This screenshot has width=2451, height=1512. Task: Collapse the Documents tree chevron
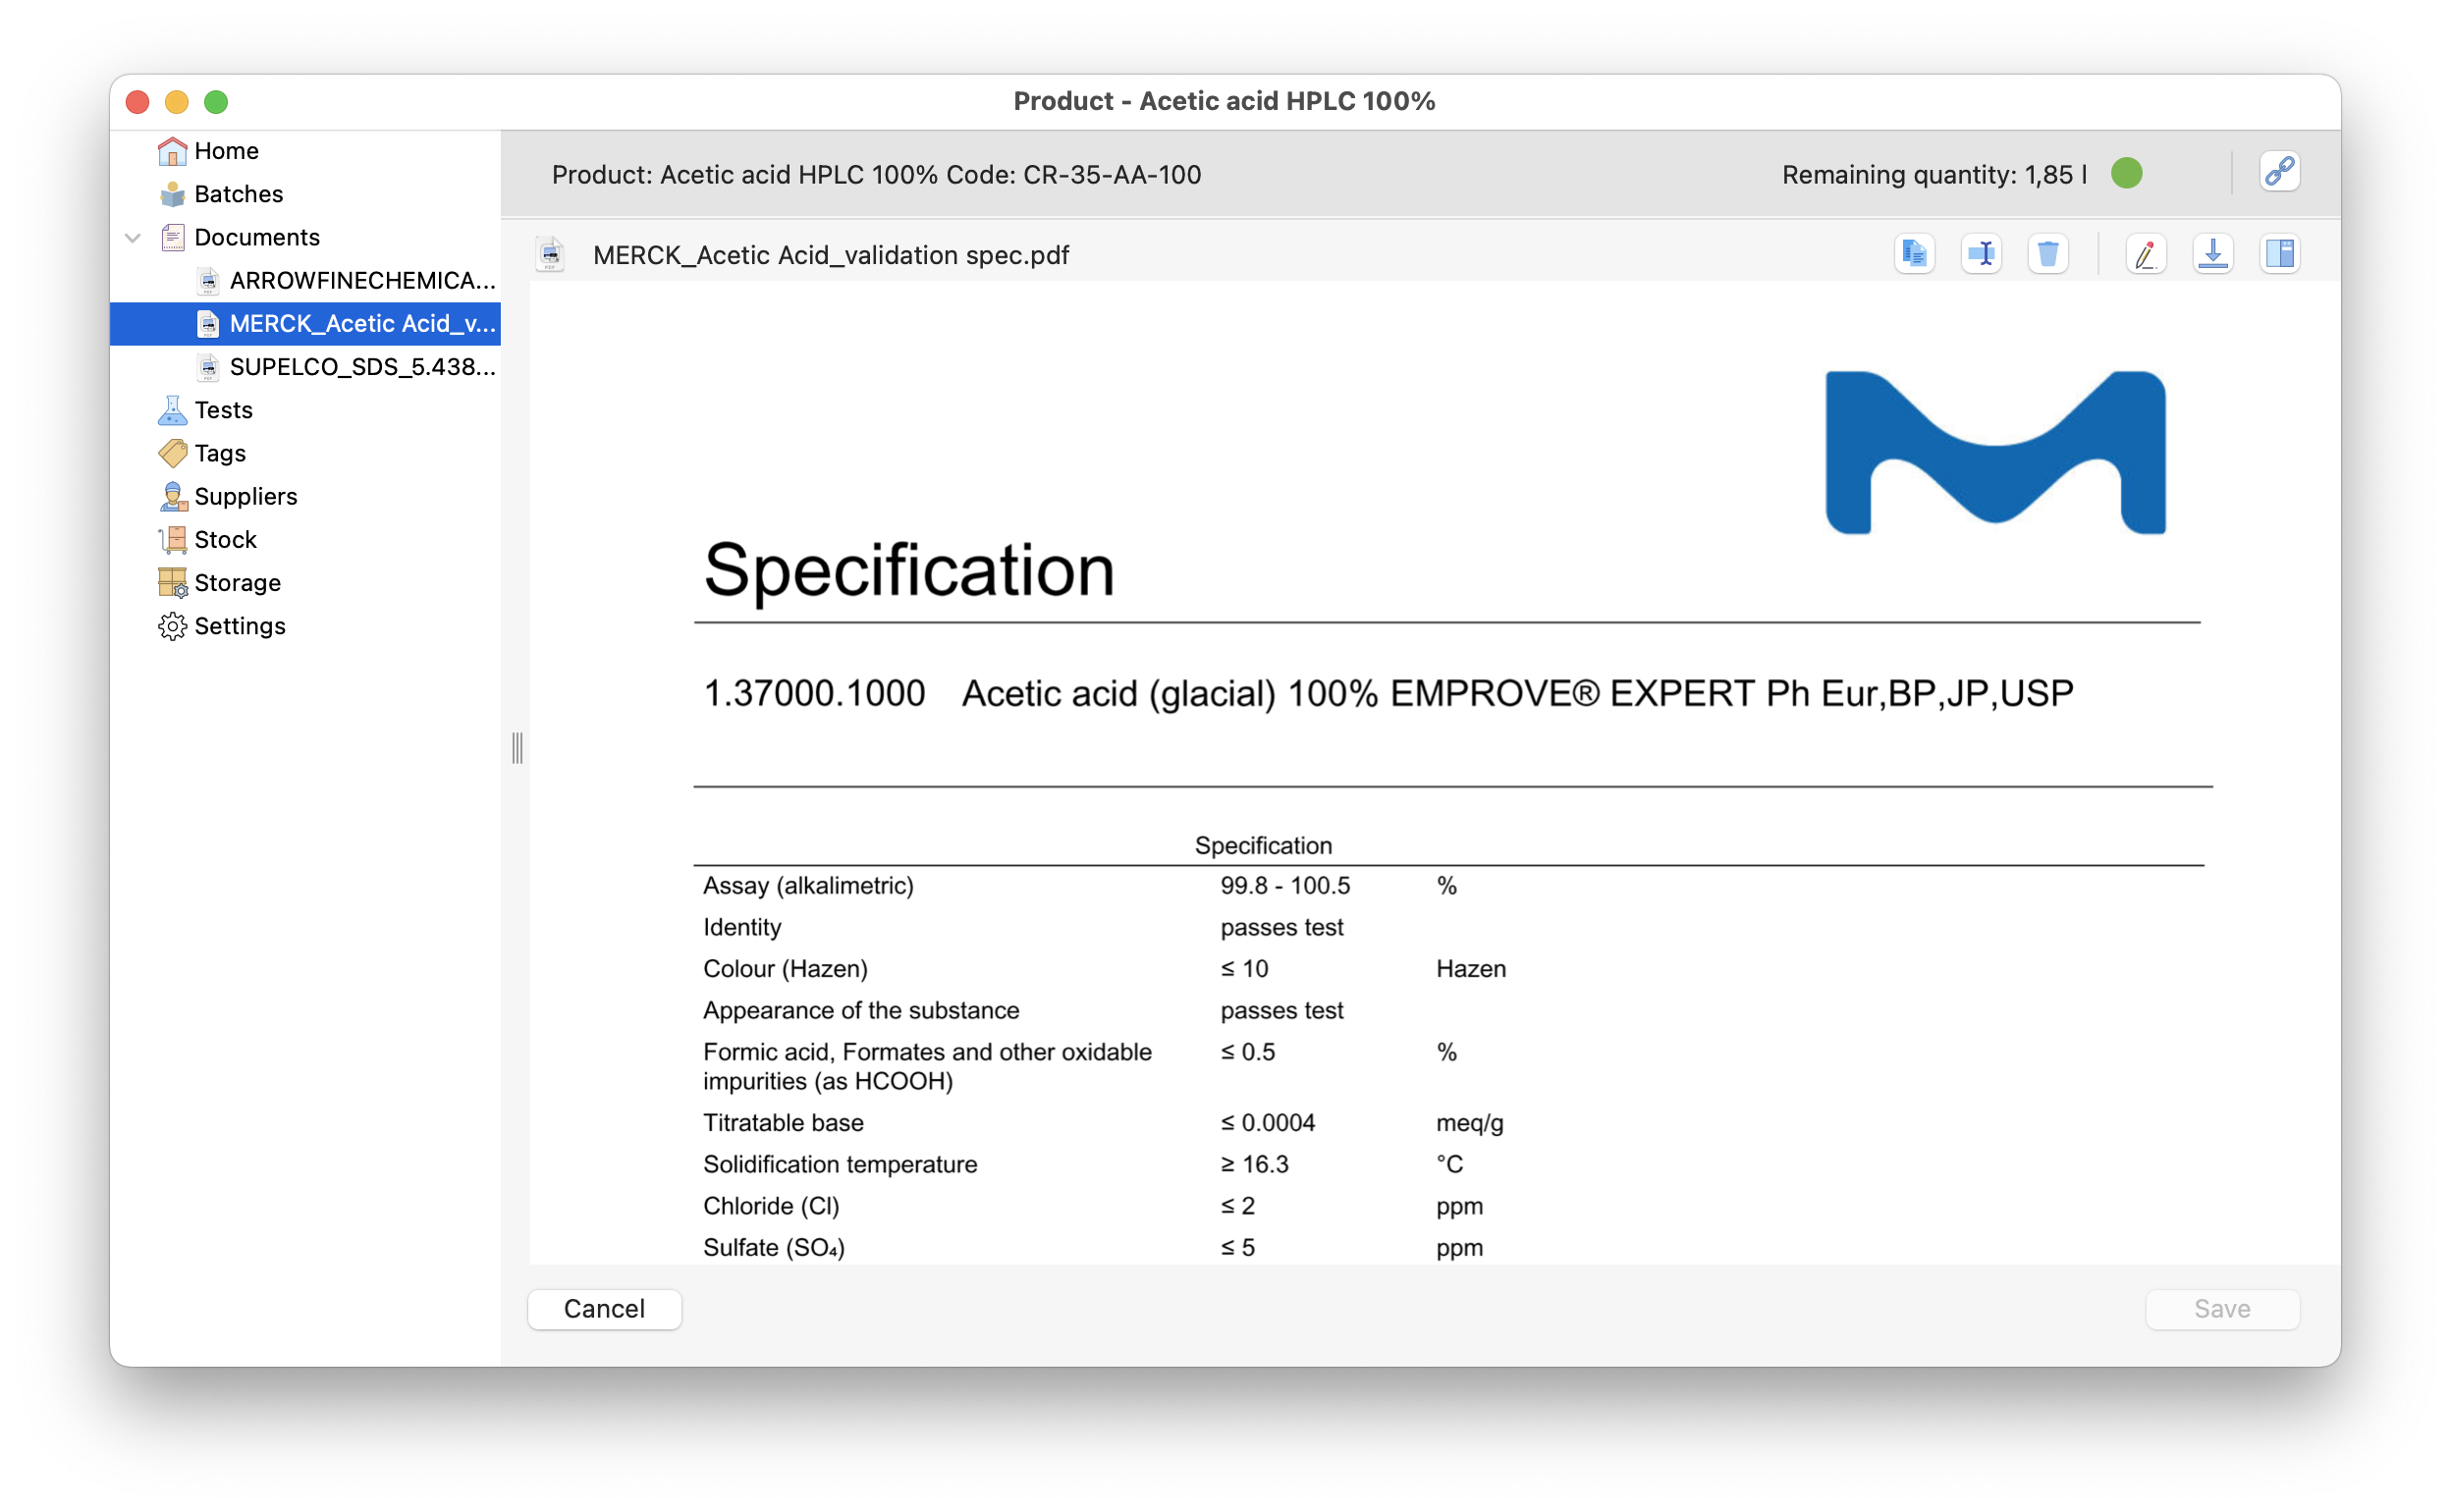click(x=132, y=237)
